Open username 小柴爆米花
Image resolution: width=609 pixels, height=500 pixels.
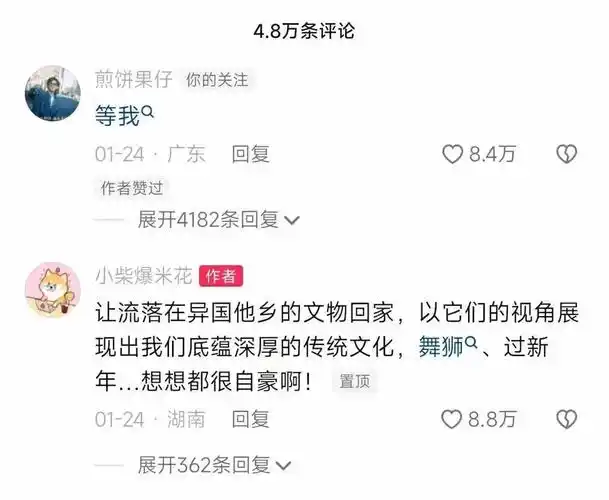point(144,276)
